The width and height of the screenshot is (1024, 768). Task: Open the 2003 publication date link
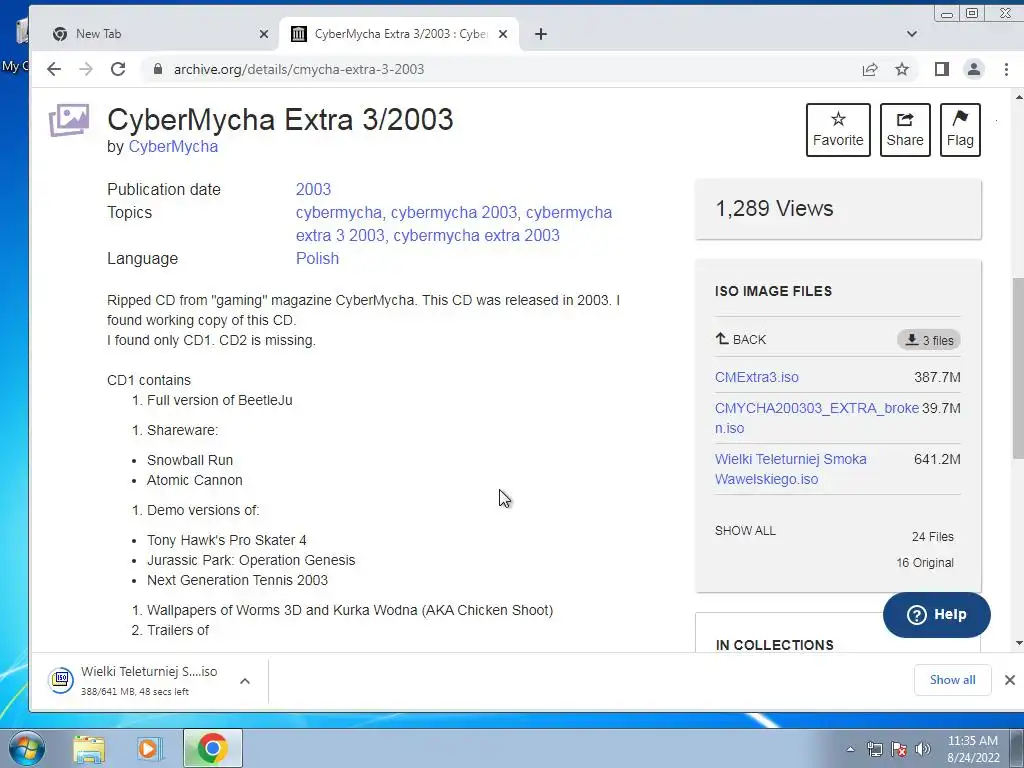point(313,189)
